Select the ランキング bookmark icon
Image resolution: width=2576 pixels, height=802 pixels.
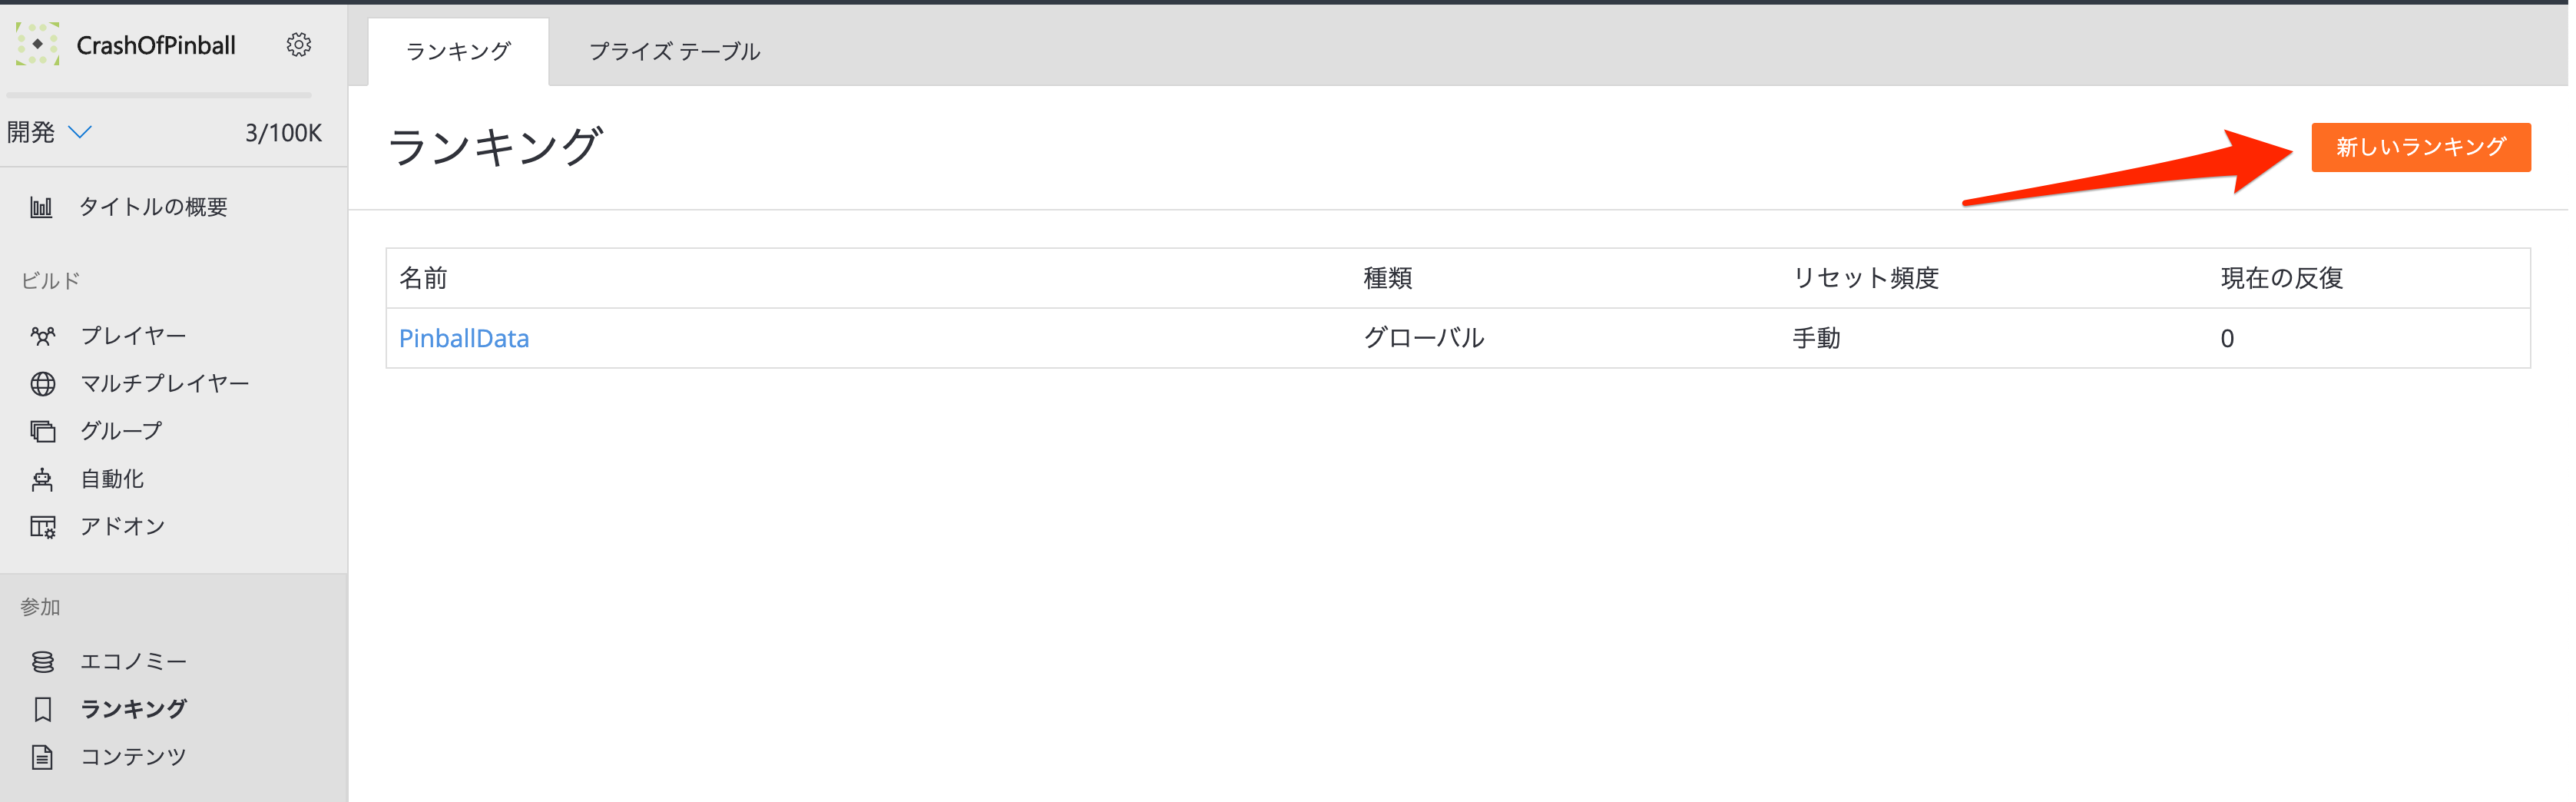pos(42,708)
